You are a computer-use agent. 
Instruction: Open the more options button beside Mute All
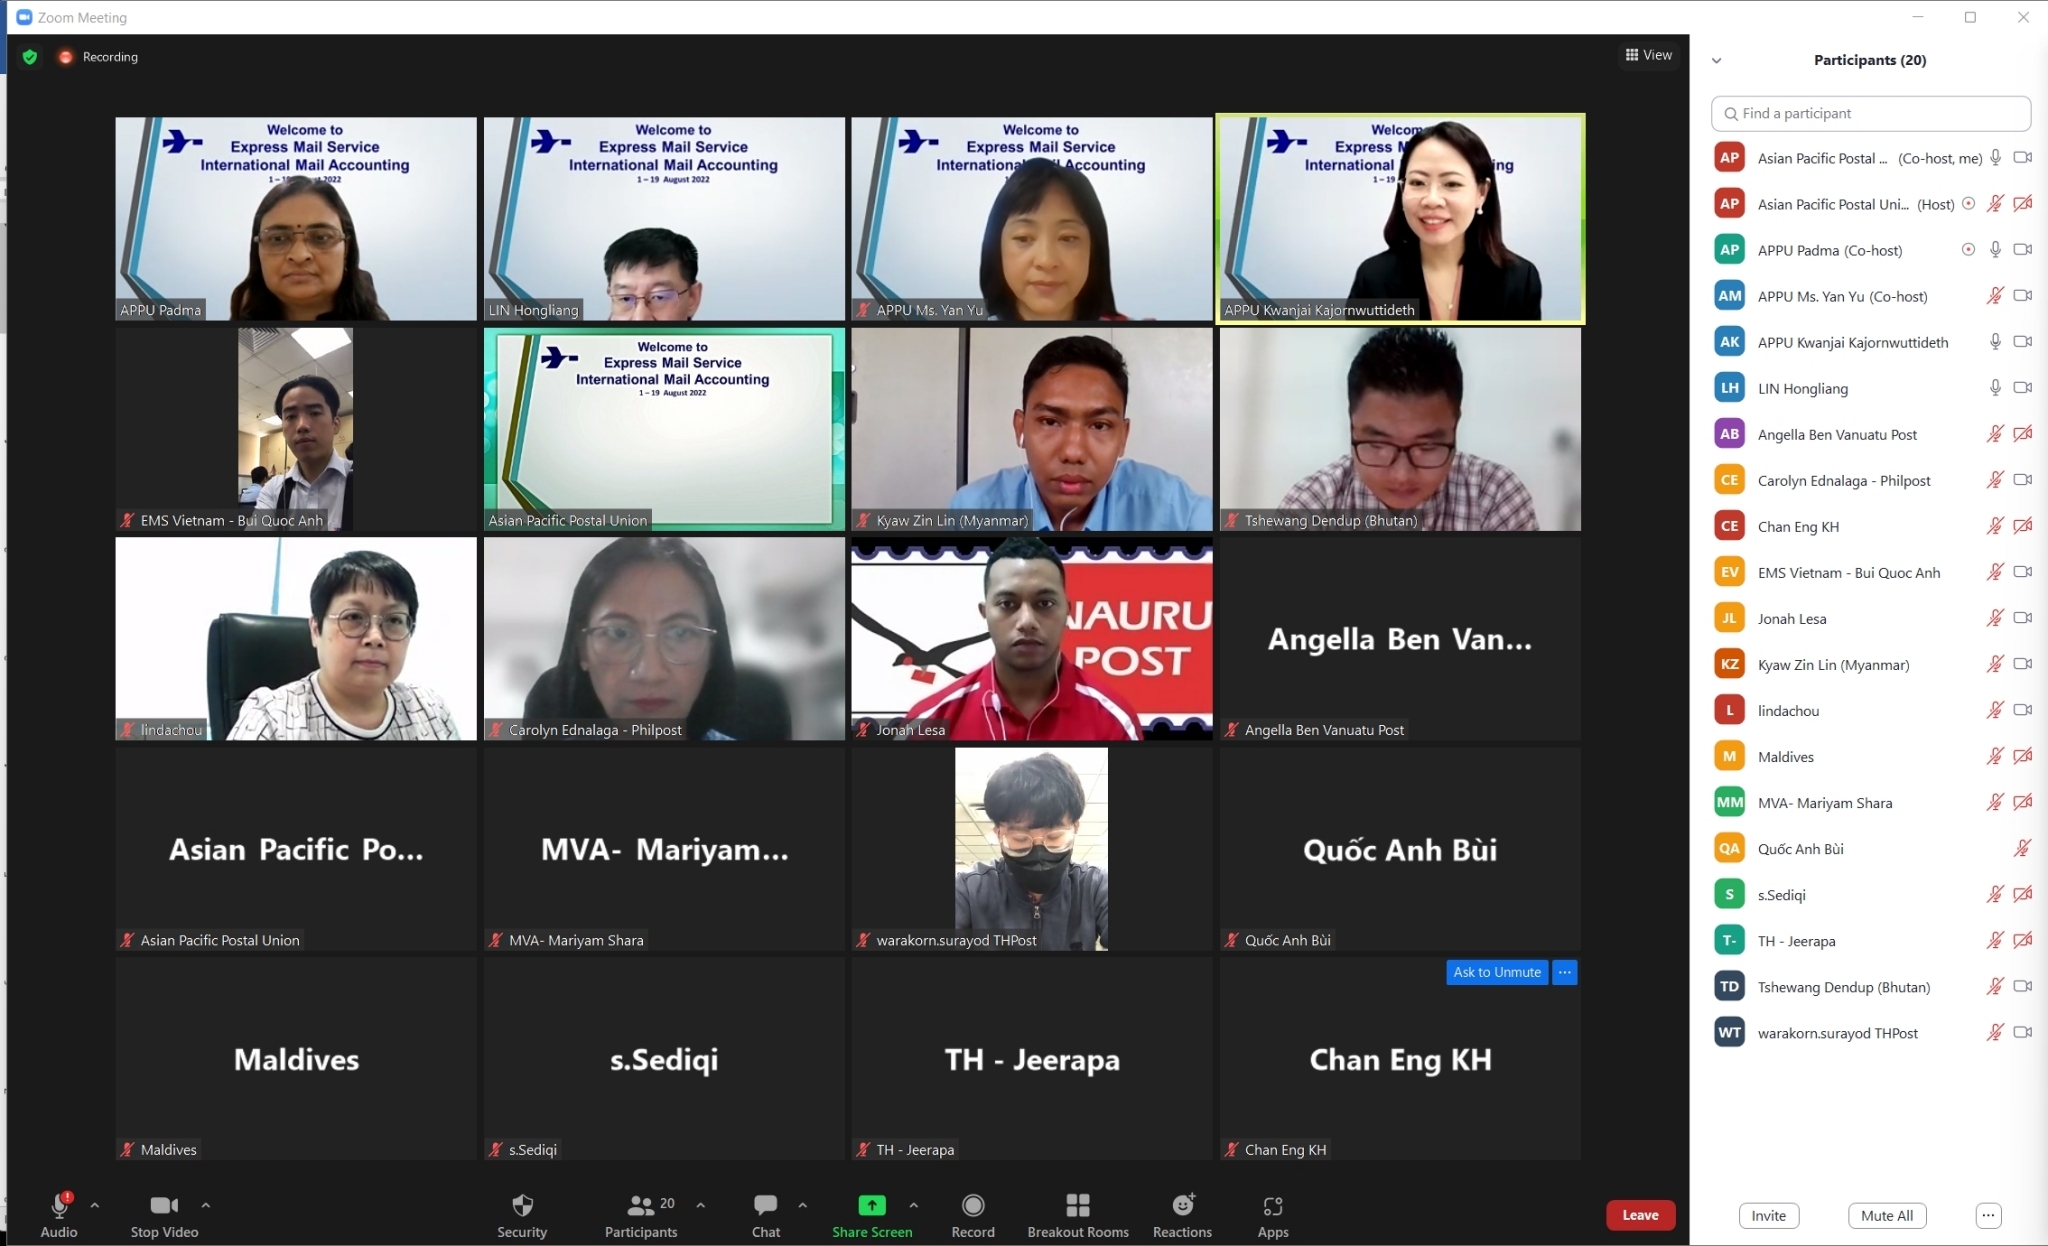[x=1988, y=1215]
